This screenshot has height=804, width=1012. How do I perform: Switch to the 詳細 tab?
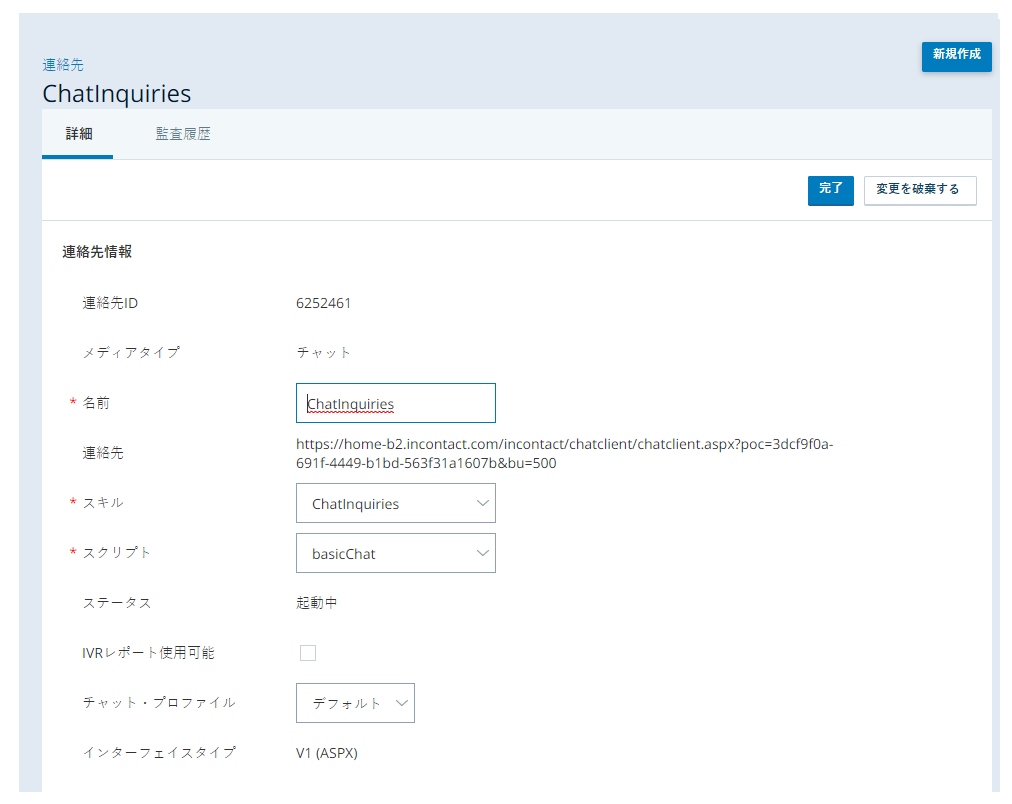(78, 134)
